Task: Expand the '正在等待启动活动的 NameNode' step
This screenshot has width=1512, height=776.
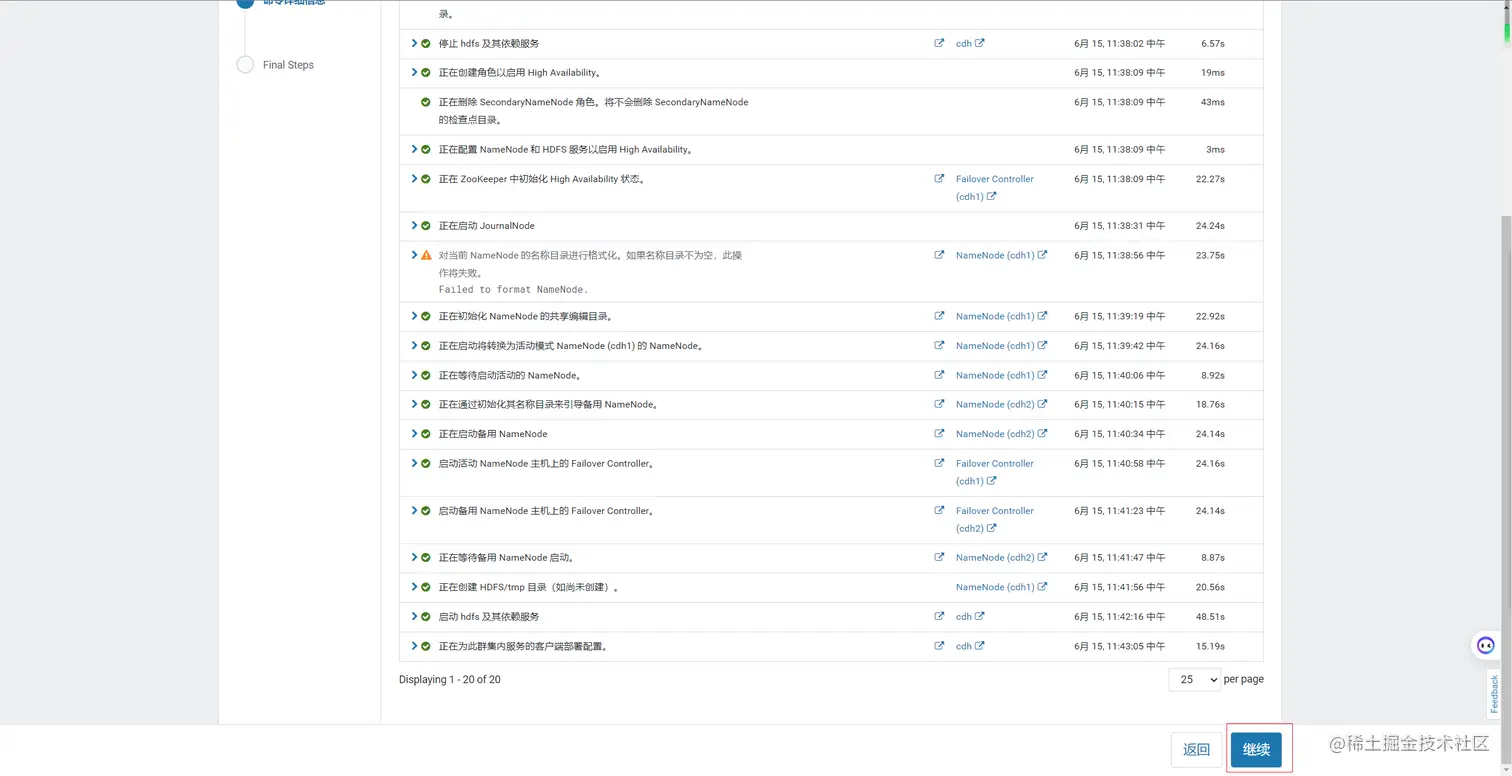Action: point(414,375)
